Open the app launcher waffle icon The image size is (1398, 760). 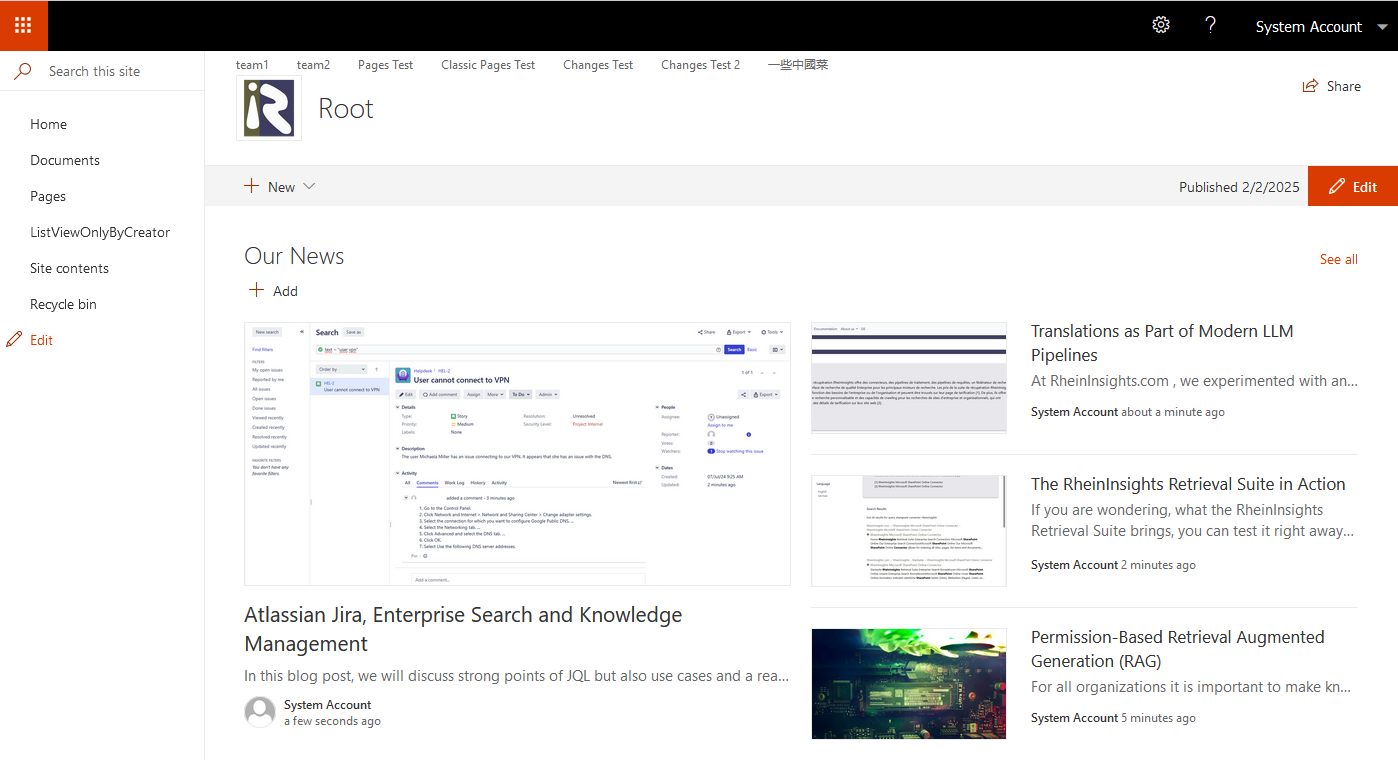point(23,25)
